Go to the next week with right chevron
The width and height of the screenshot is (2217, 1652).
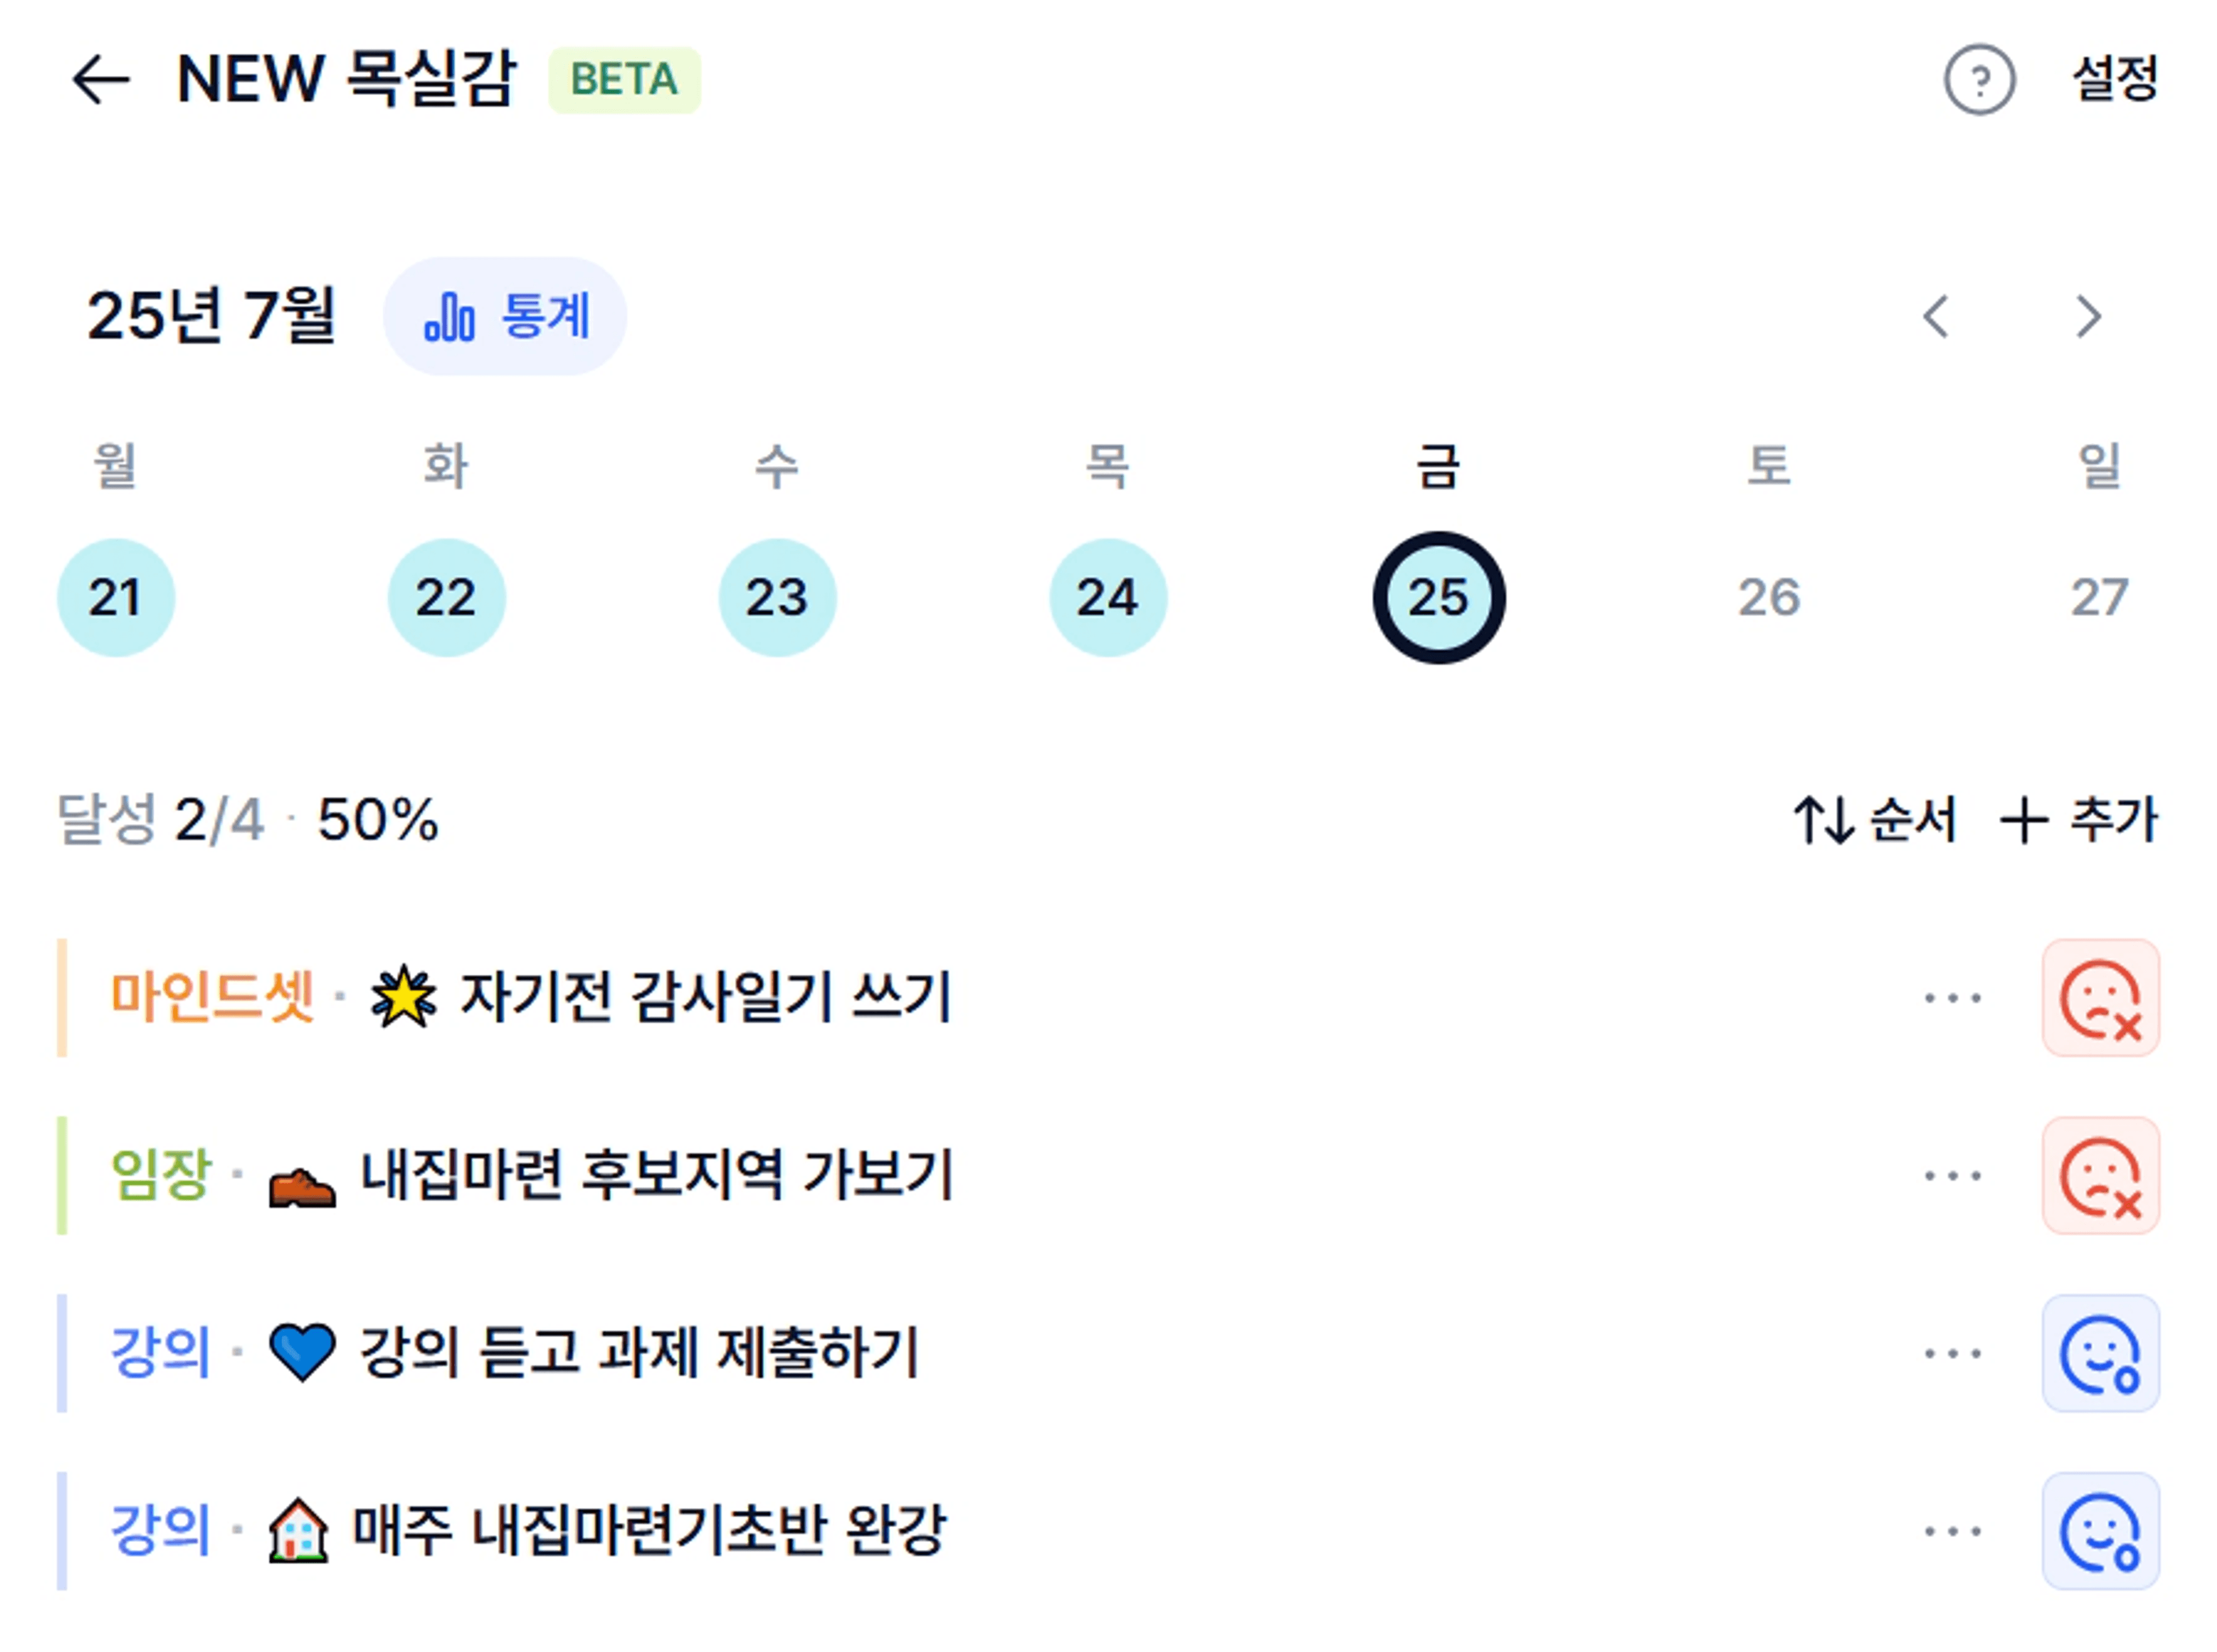click(x=2088, y=317)
